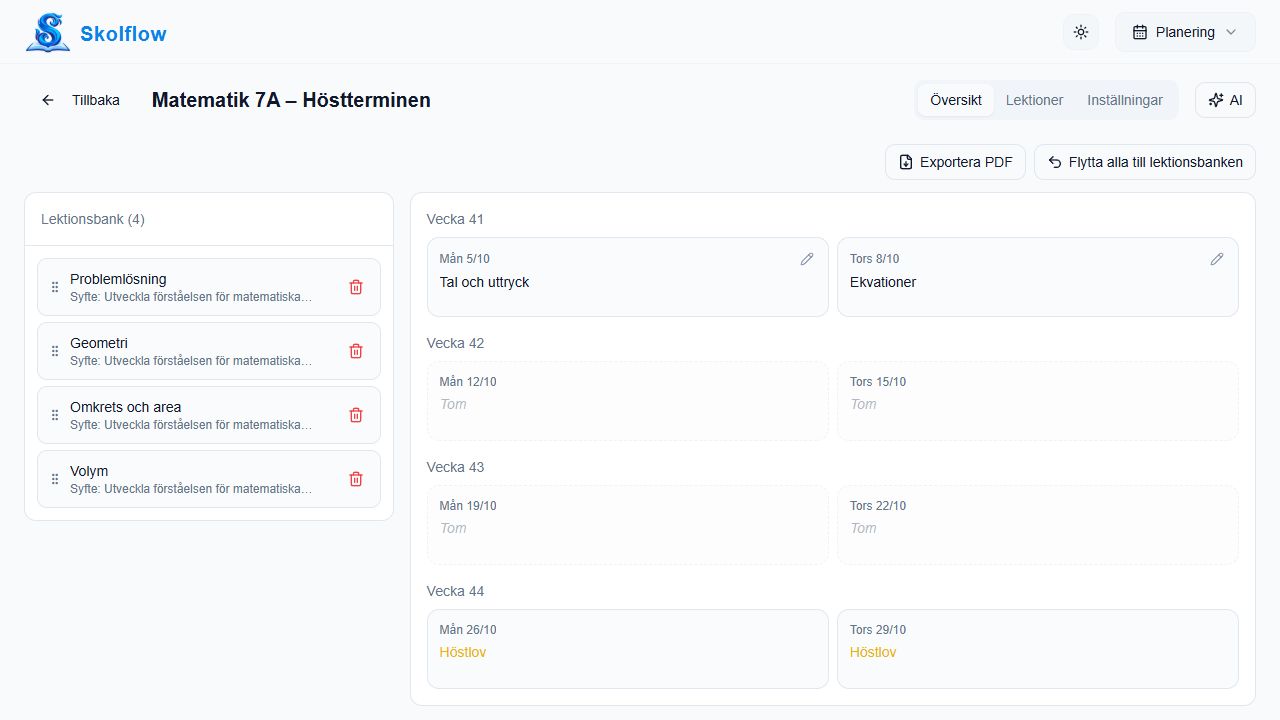Click the Matematik 7A – Höstterminen heading

(x=291, y=100)
